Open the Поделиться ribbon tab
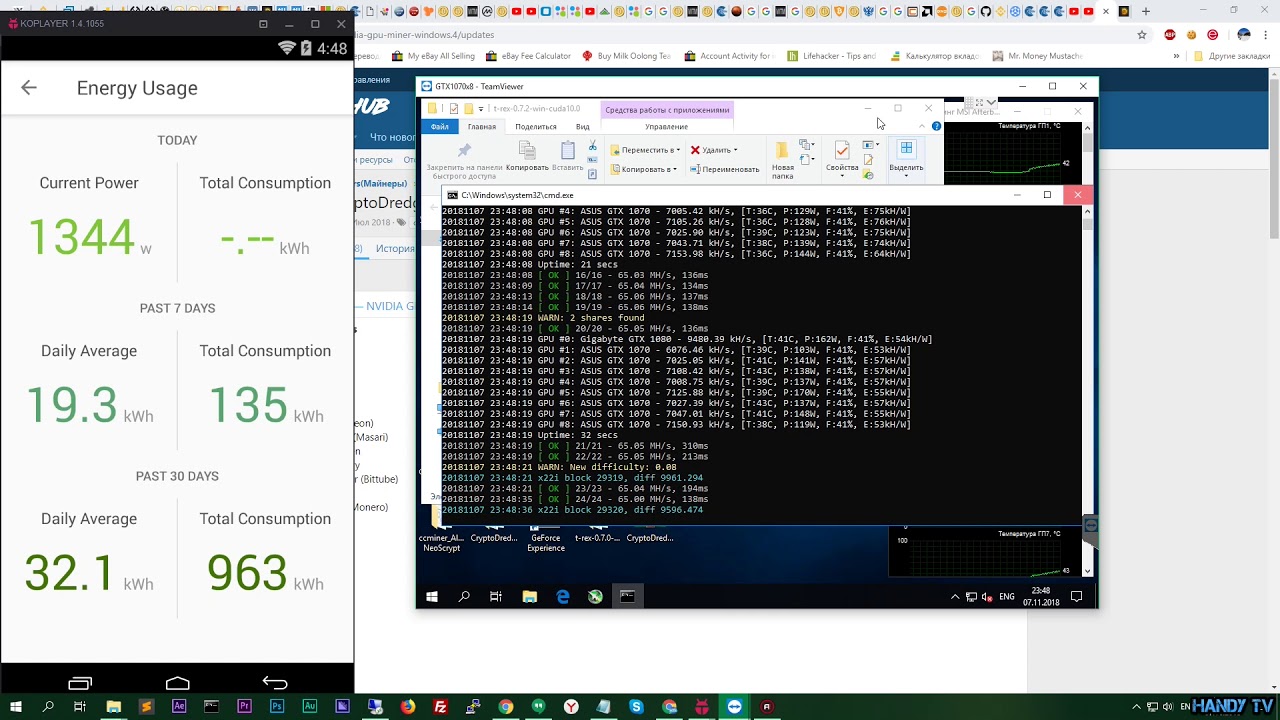 (x=535, y=127)
